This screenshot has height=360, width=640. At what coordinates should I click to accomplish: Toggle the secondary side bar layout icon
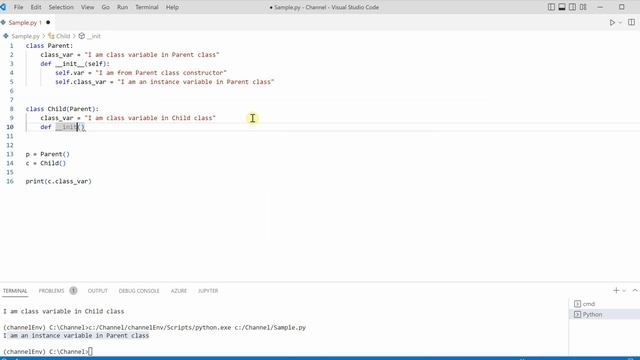572,7
